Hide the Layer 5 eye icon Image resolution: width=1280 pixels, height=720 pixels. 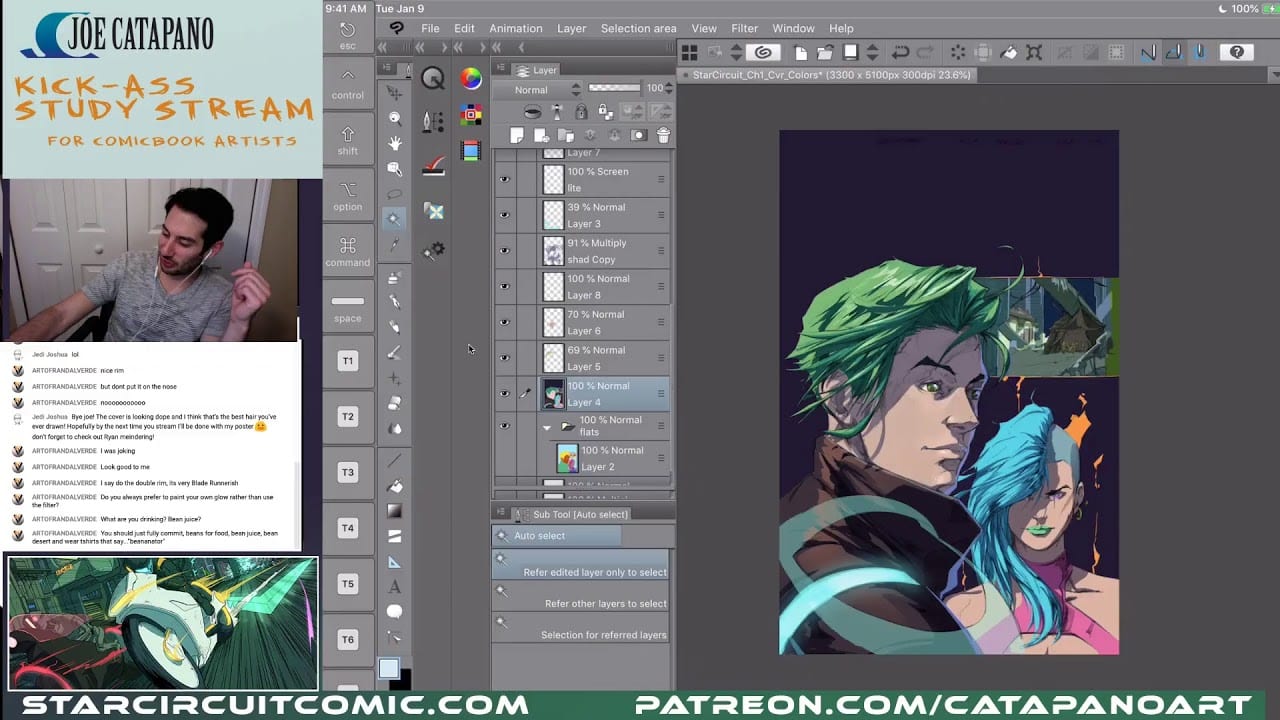coord(504,358)
